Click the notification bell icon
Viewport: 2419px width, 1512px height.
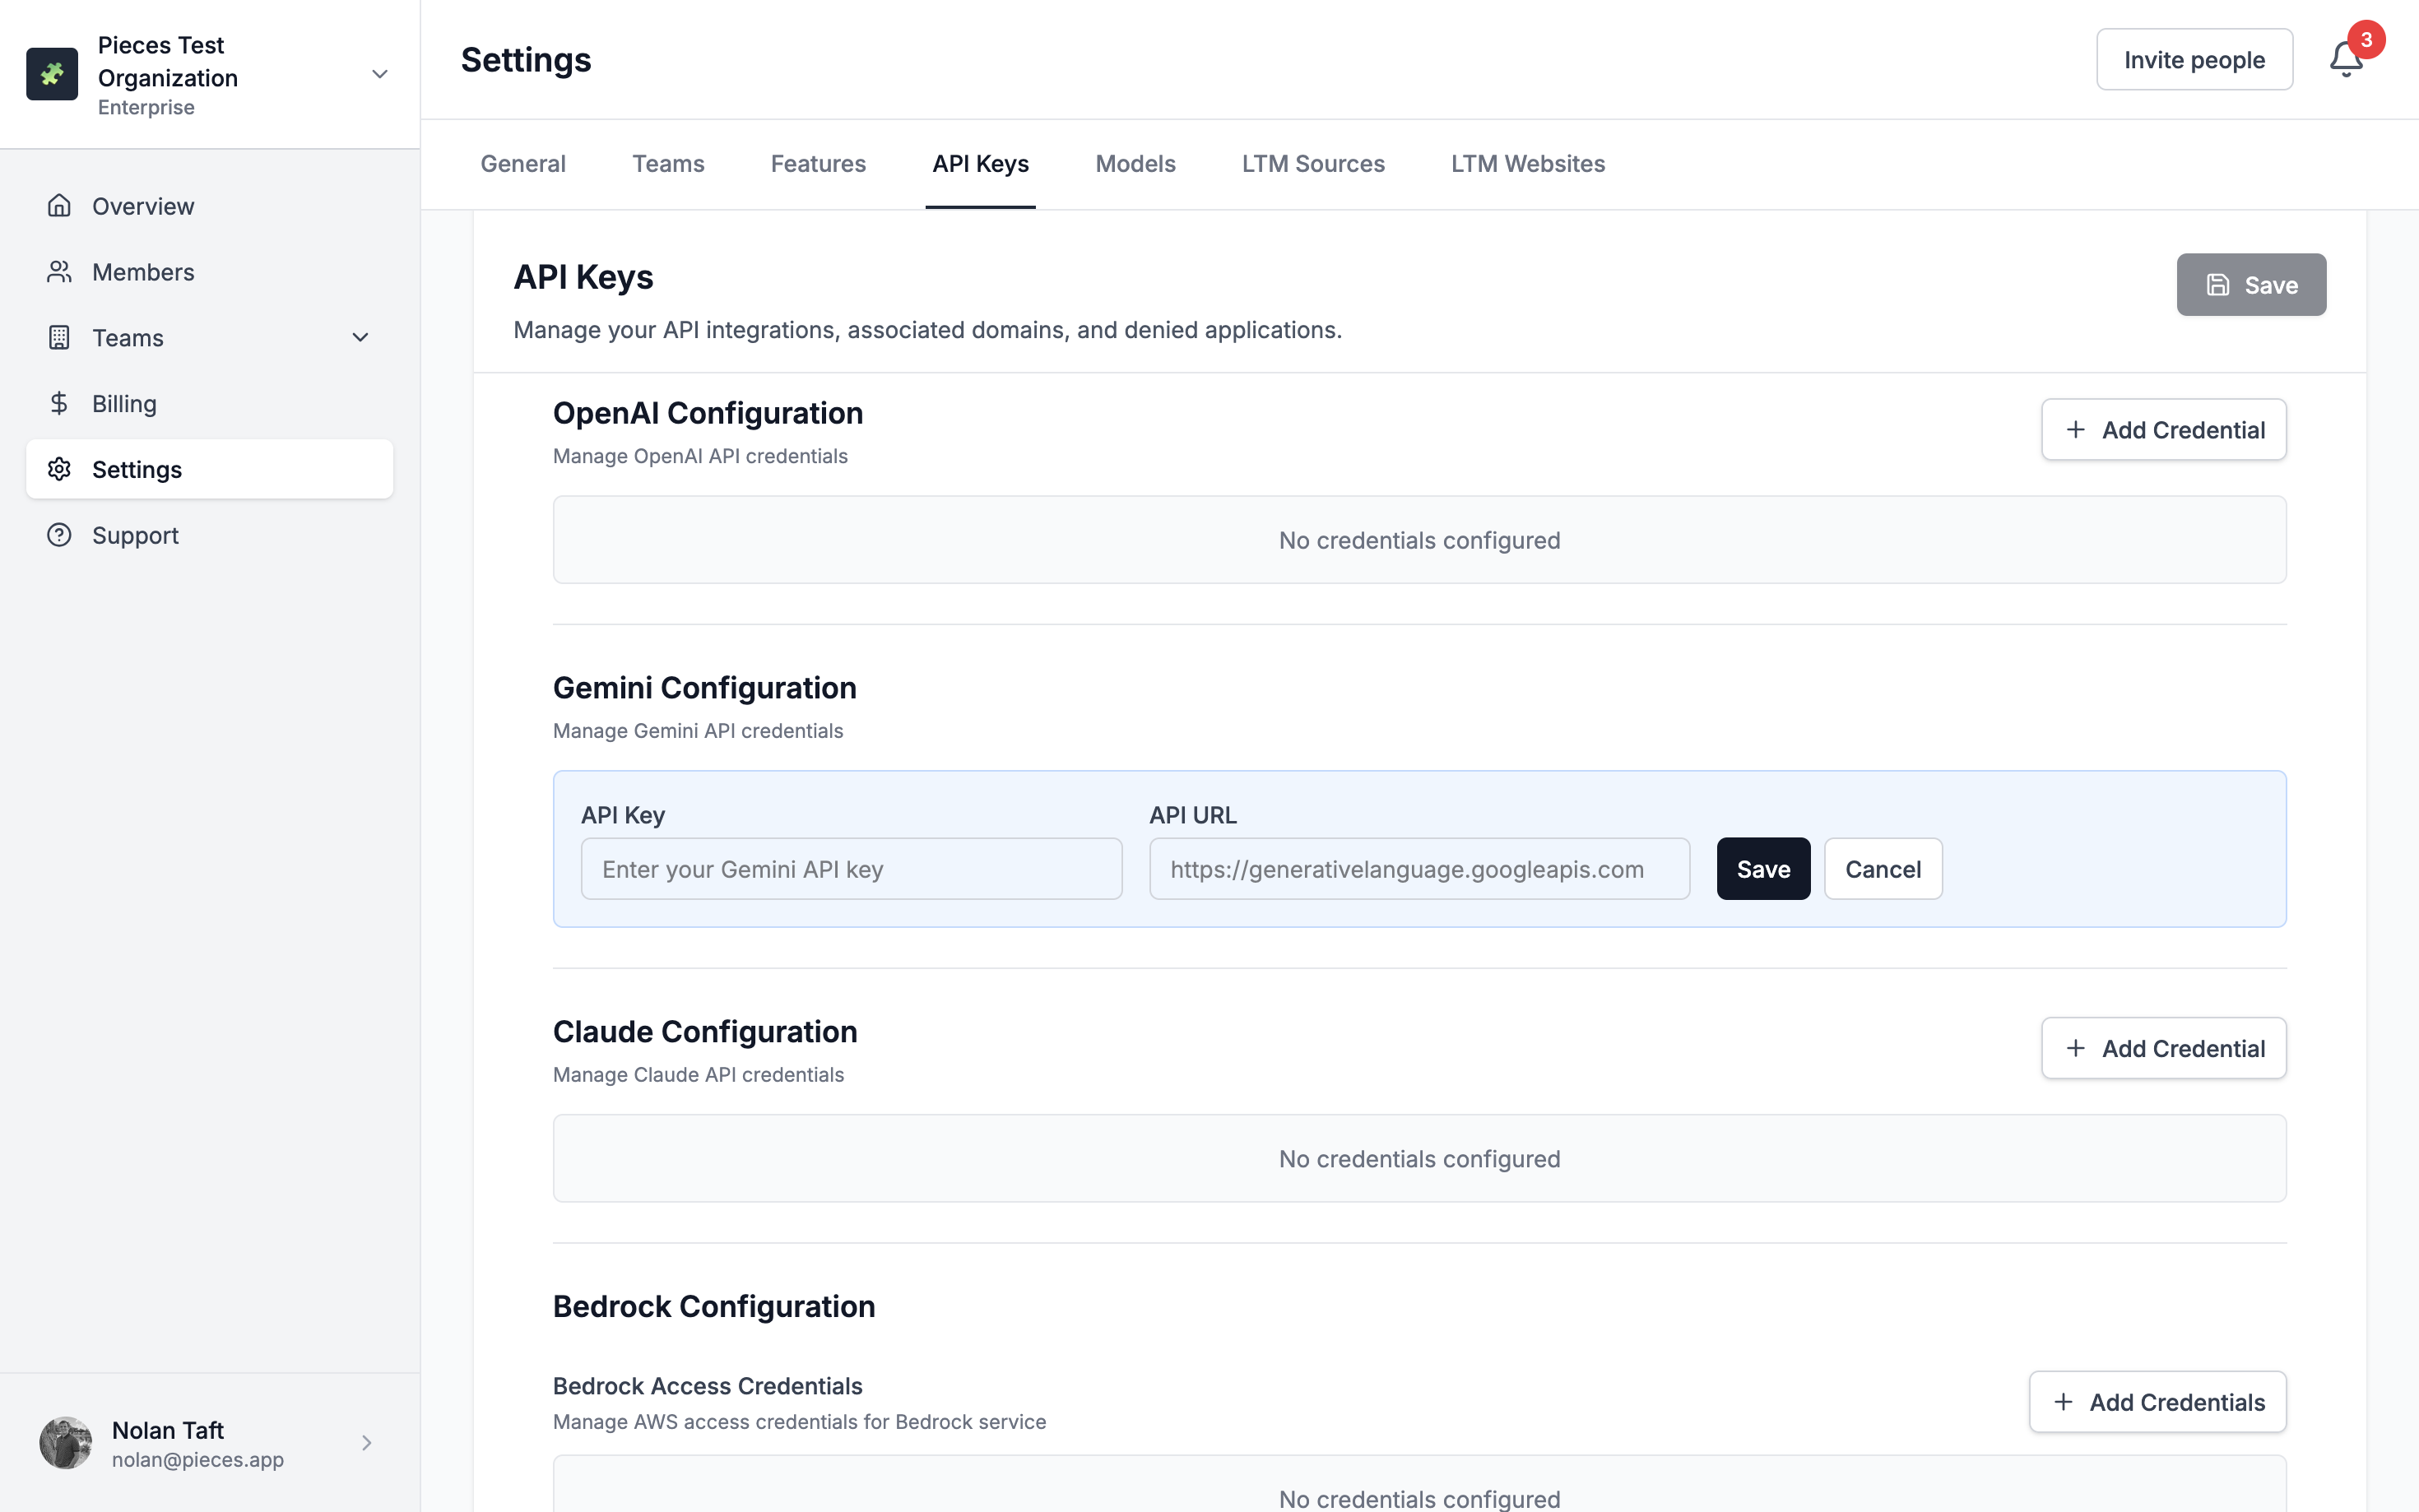[2345, 59]
